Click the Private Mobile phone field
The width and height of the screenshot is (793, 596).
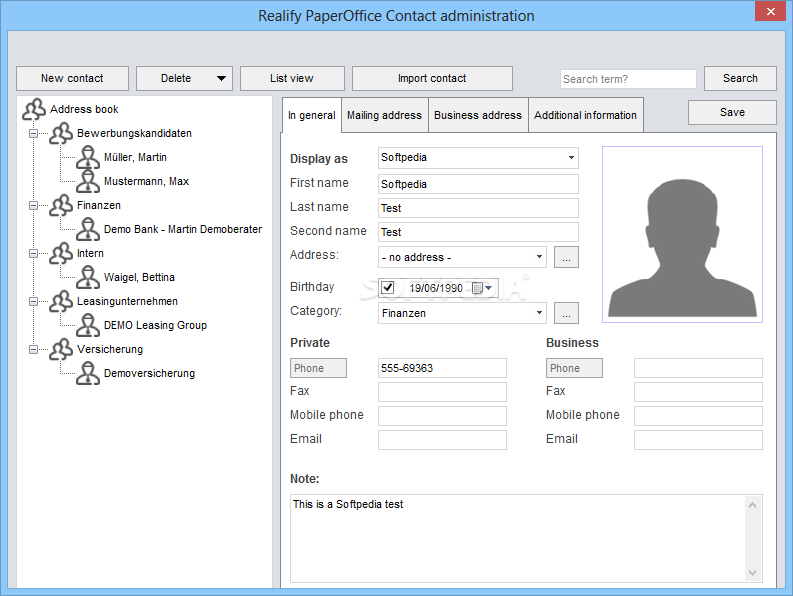click(x=442, y=416)
